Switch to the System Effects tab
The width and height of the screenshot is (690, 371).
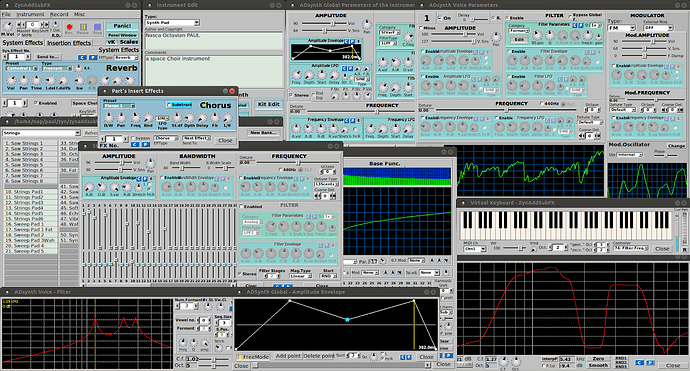tap(22, 43)
